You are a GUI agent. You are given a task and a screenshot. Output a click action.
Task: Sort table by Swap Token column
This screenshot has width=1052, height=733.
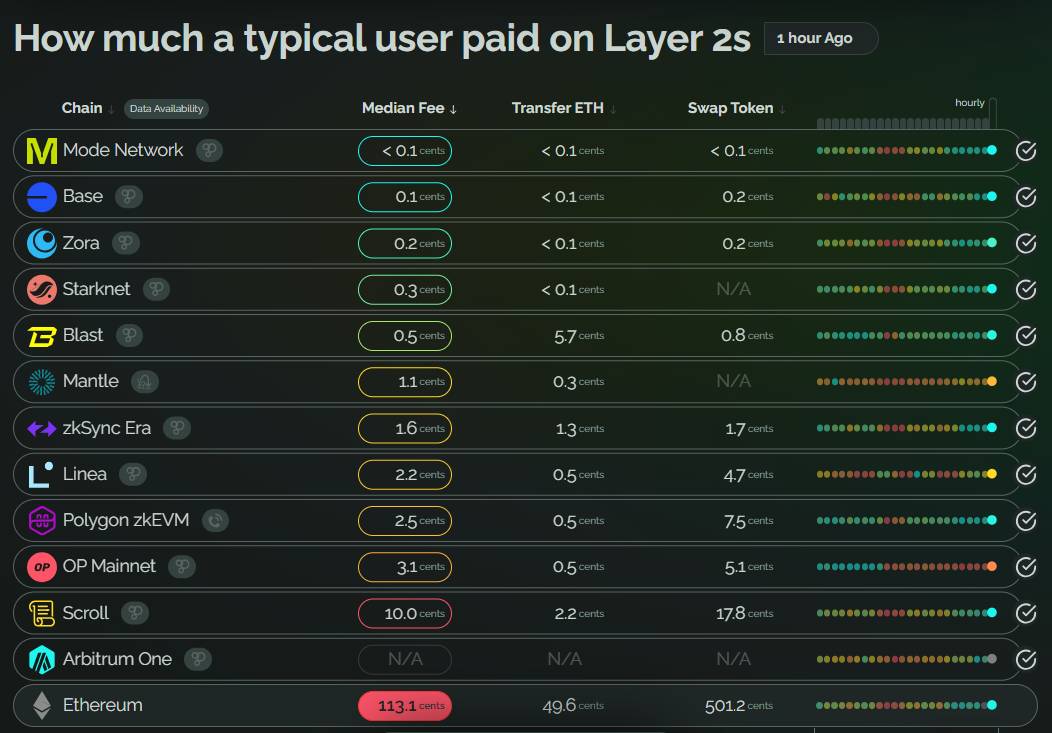[x=737, y=108]
